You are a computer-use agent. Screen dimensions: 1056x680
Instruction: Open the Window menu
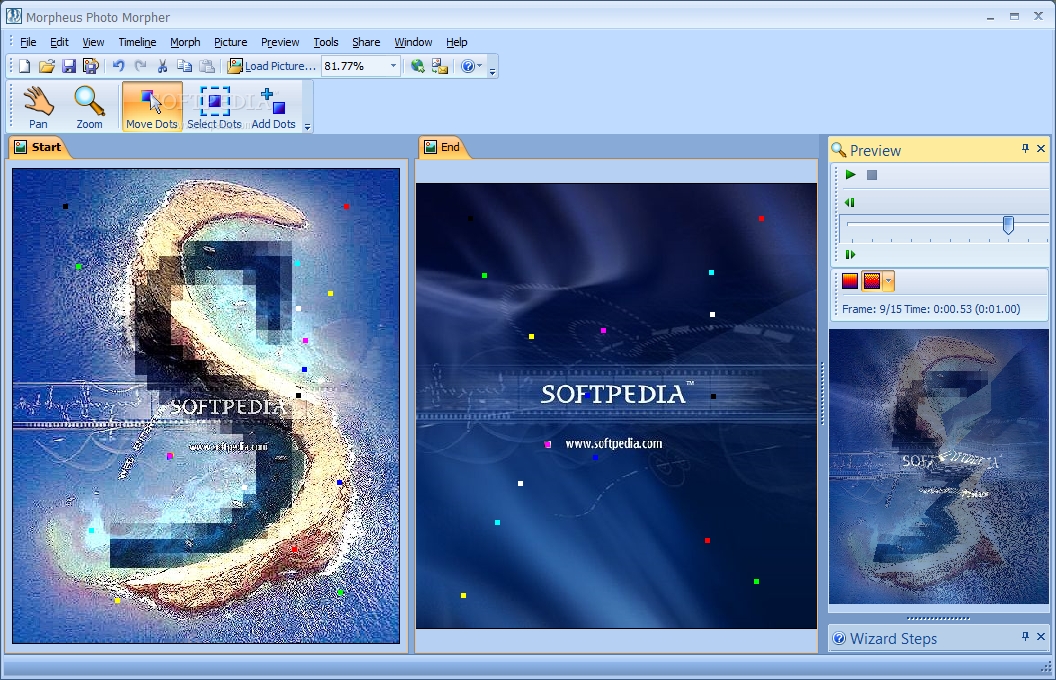[413, 42]
